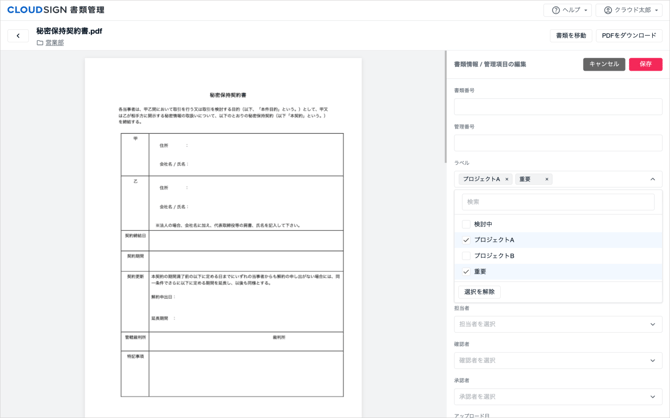670x418 pixels.
Task: Click the 管理番号 input field
Action: tap(558, 143)
